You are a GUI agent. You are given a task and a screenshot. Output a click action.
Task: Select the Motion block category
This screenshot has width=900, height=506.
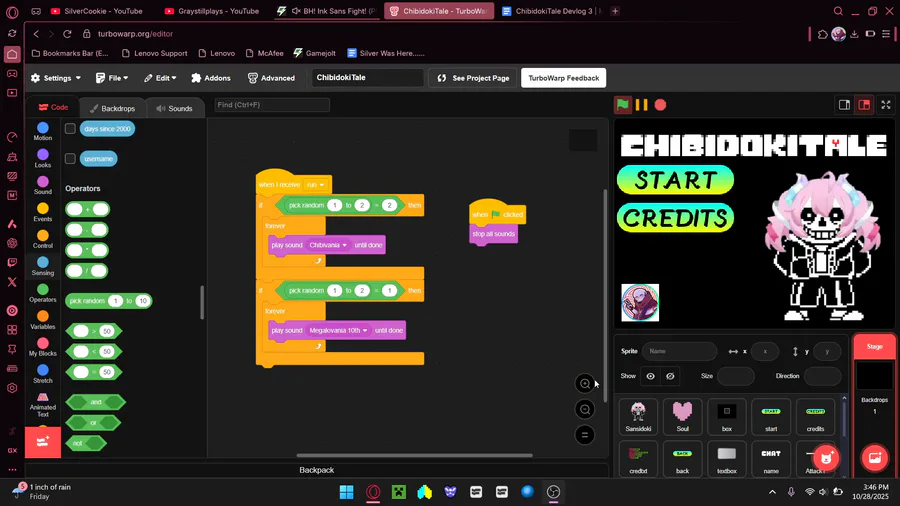pos(42,131)
